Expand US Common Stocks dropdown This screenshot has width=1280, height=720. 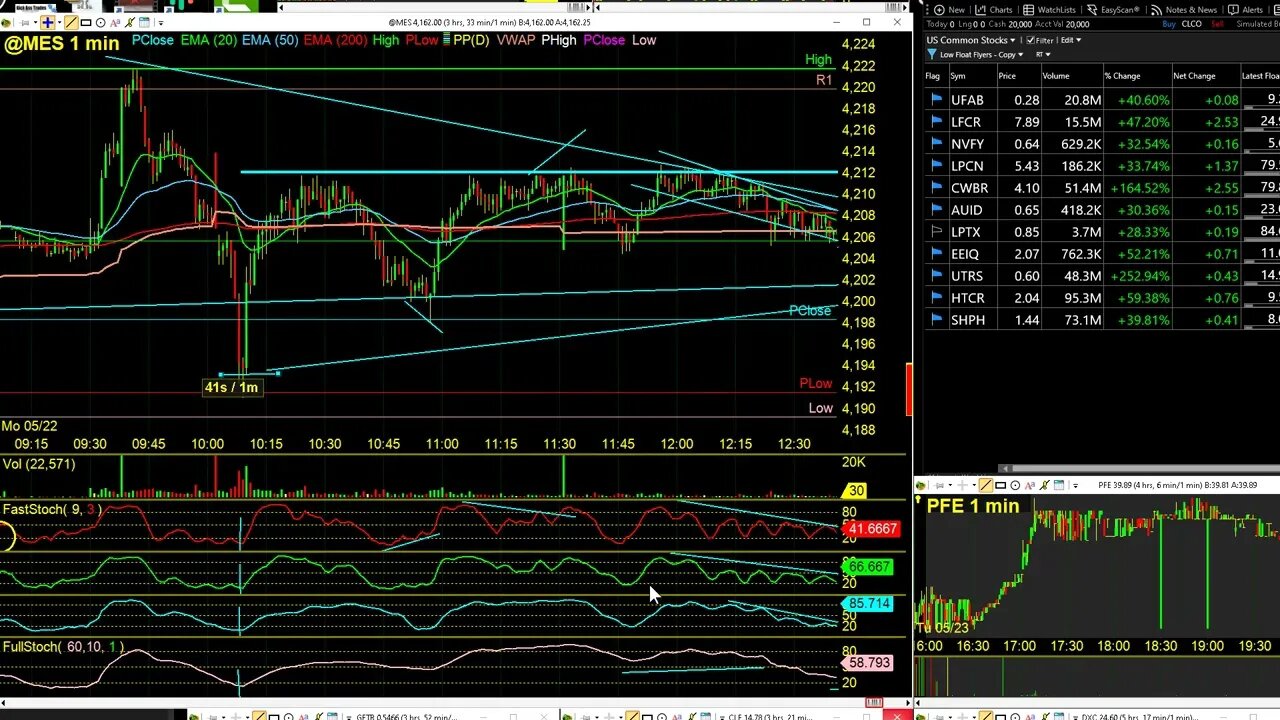969,40
